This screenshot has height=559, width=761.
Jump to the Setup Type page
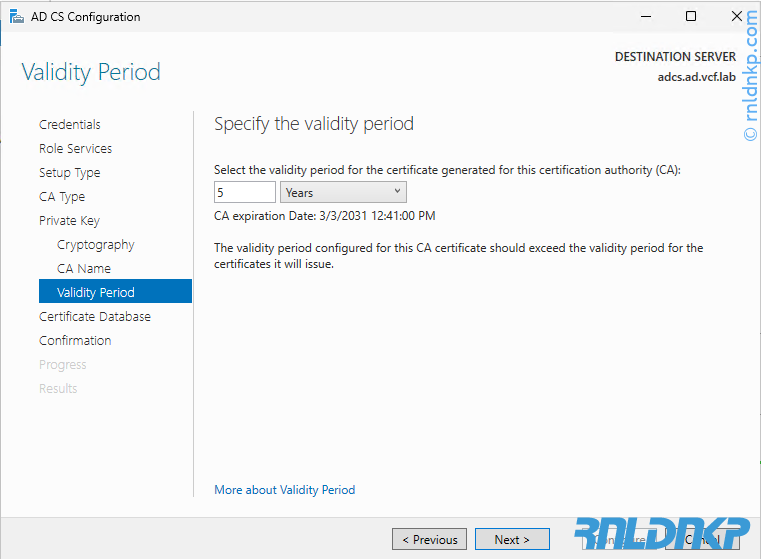[x=70, y=173]
